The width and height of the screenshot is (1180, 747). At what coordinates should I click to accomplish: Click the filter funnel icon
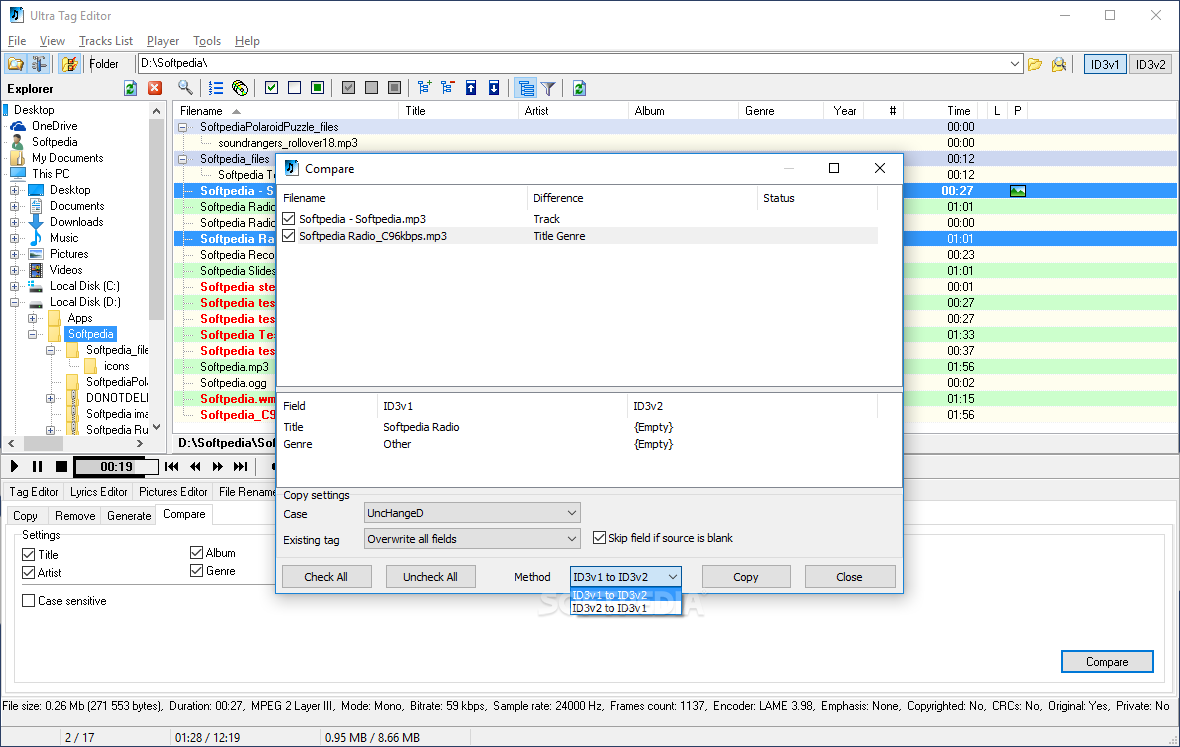pyautogui.click(x=549, y=88)
